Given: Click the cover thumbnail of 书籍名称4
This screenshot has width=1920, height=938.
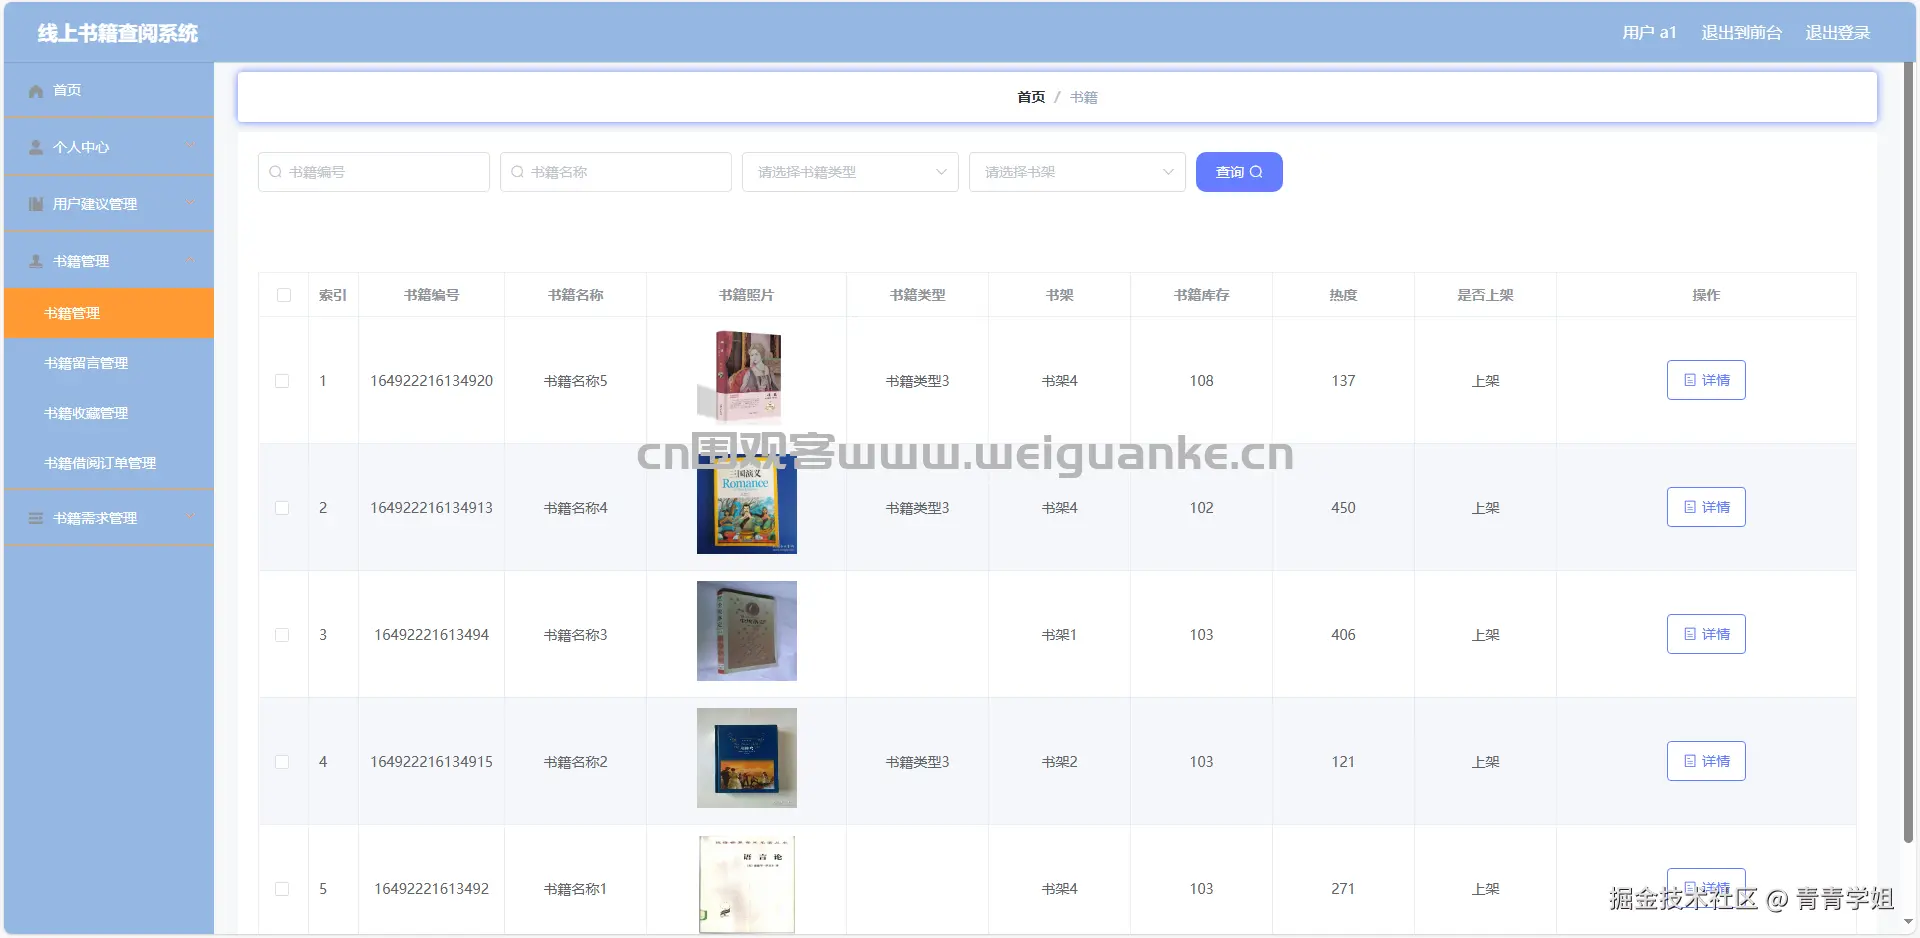Looking at the screenshot, I should (746, 506).
